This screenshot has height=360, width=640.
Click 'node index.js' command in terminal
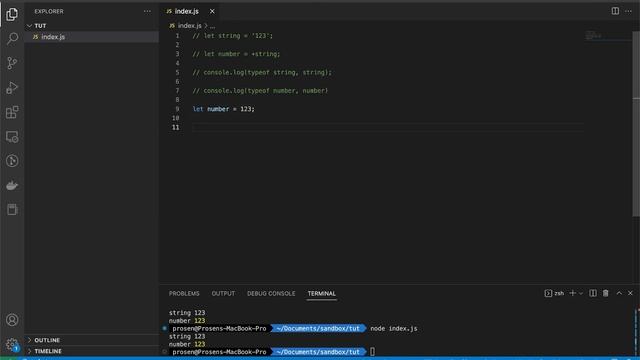[x=393, y=329]
